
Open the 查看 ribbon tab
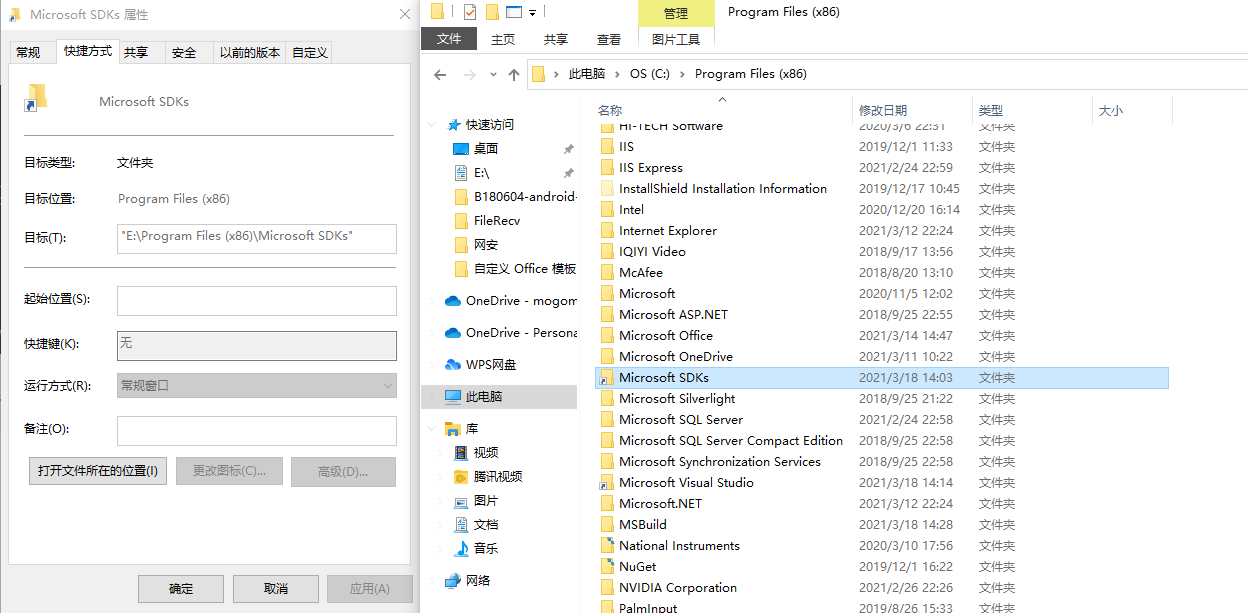click(x=610, y=39)
